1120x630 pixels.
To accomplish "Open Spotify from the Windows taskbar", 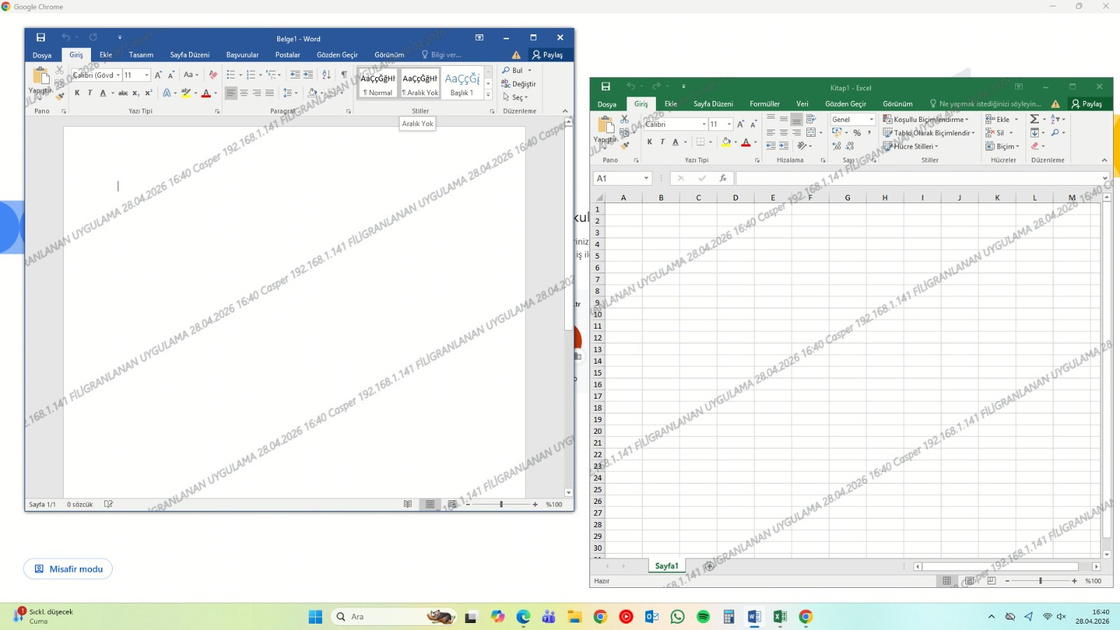I will tap(703, 617).
